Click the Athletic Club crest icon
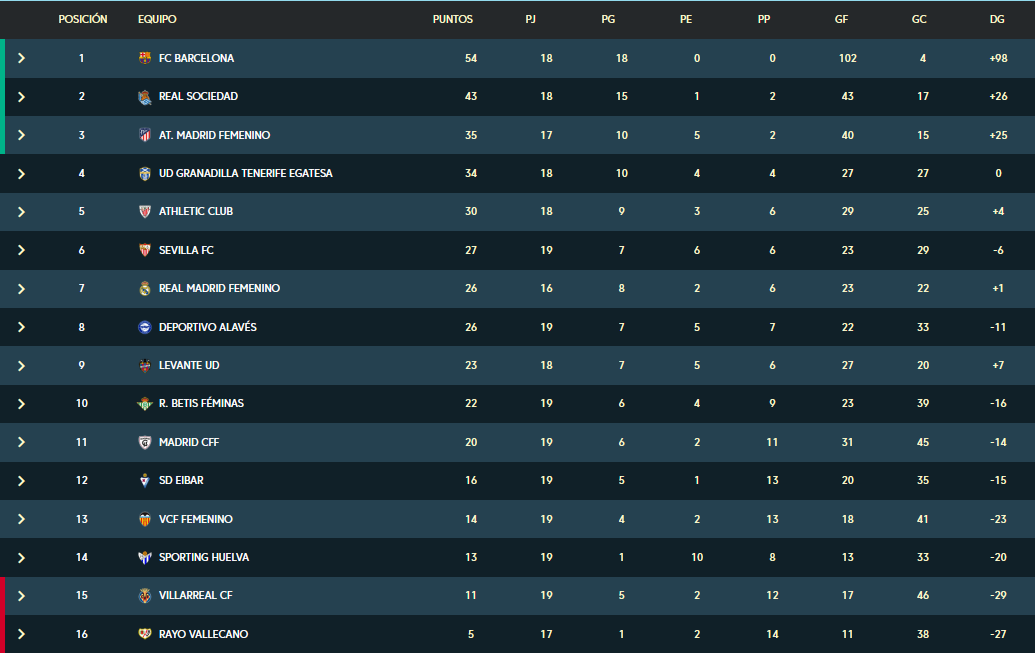This screenshot has width=1035, height=653. click(x=145, y=212)
